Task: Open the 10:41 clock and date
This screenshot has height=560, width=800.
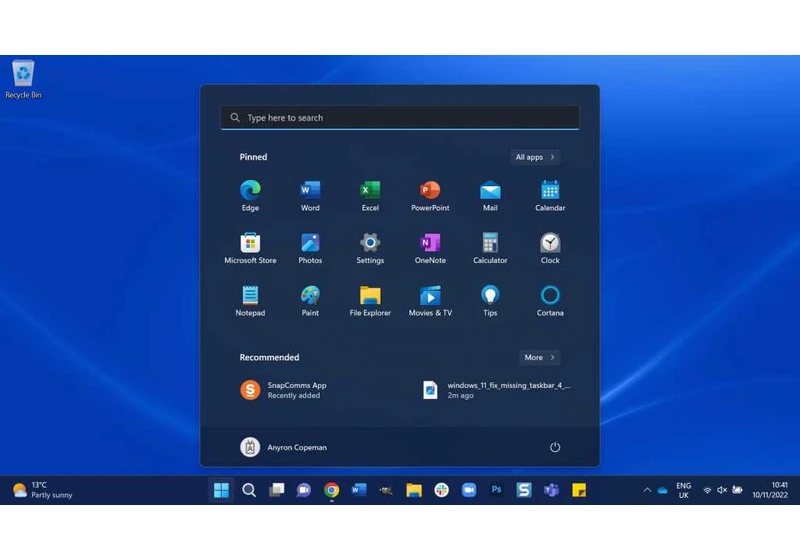Action: [x=770, y=490]
